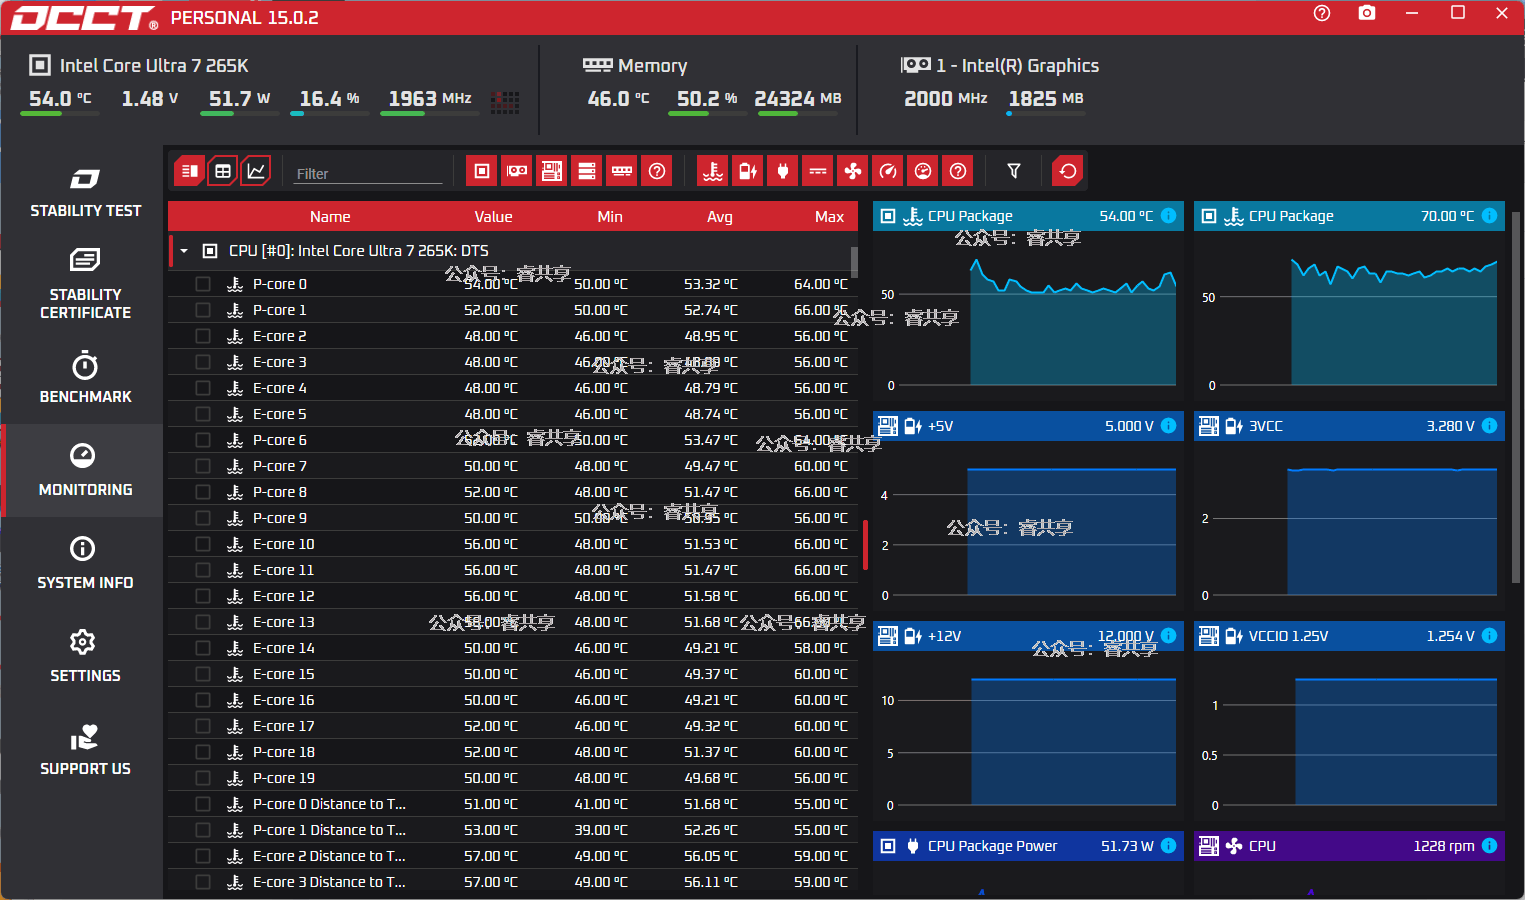The image size is (1525, 900).
Task: Click the voltage filter battery icon
Action: [747, 171]
